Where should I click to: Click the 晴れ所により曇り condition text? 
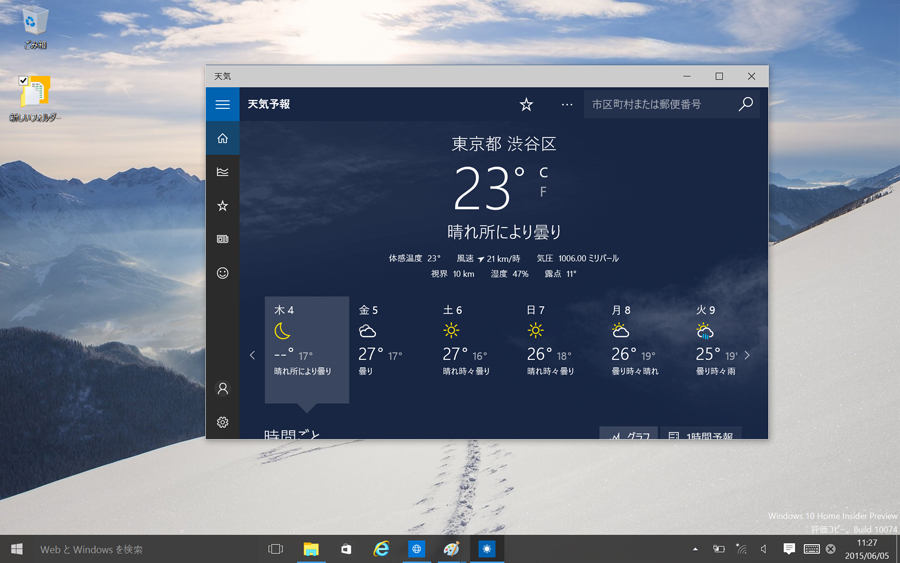504,232
